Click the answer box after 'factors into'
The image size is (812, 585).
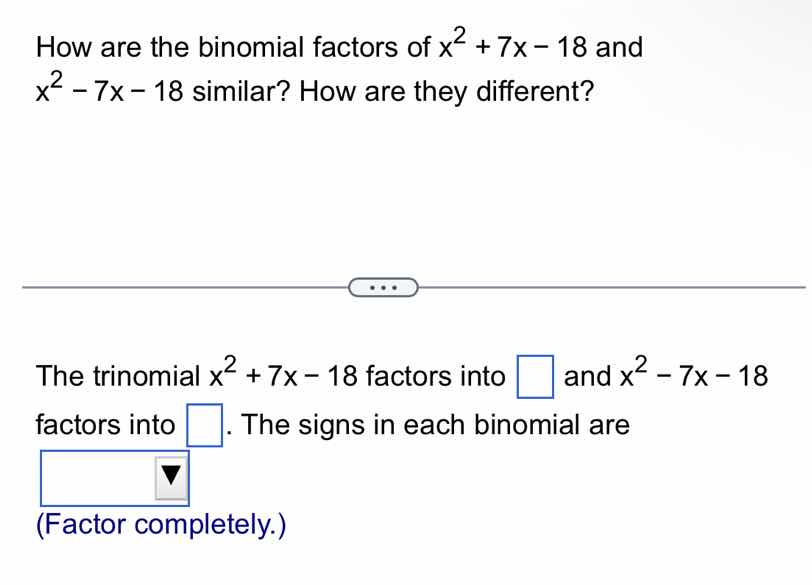206,423
